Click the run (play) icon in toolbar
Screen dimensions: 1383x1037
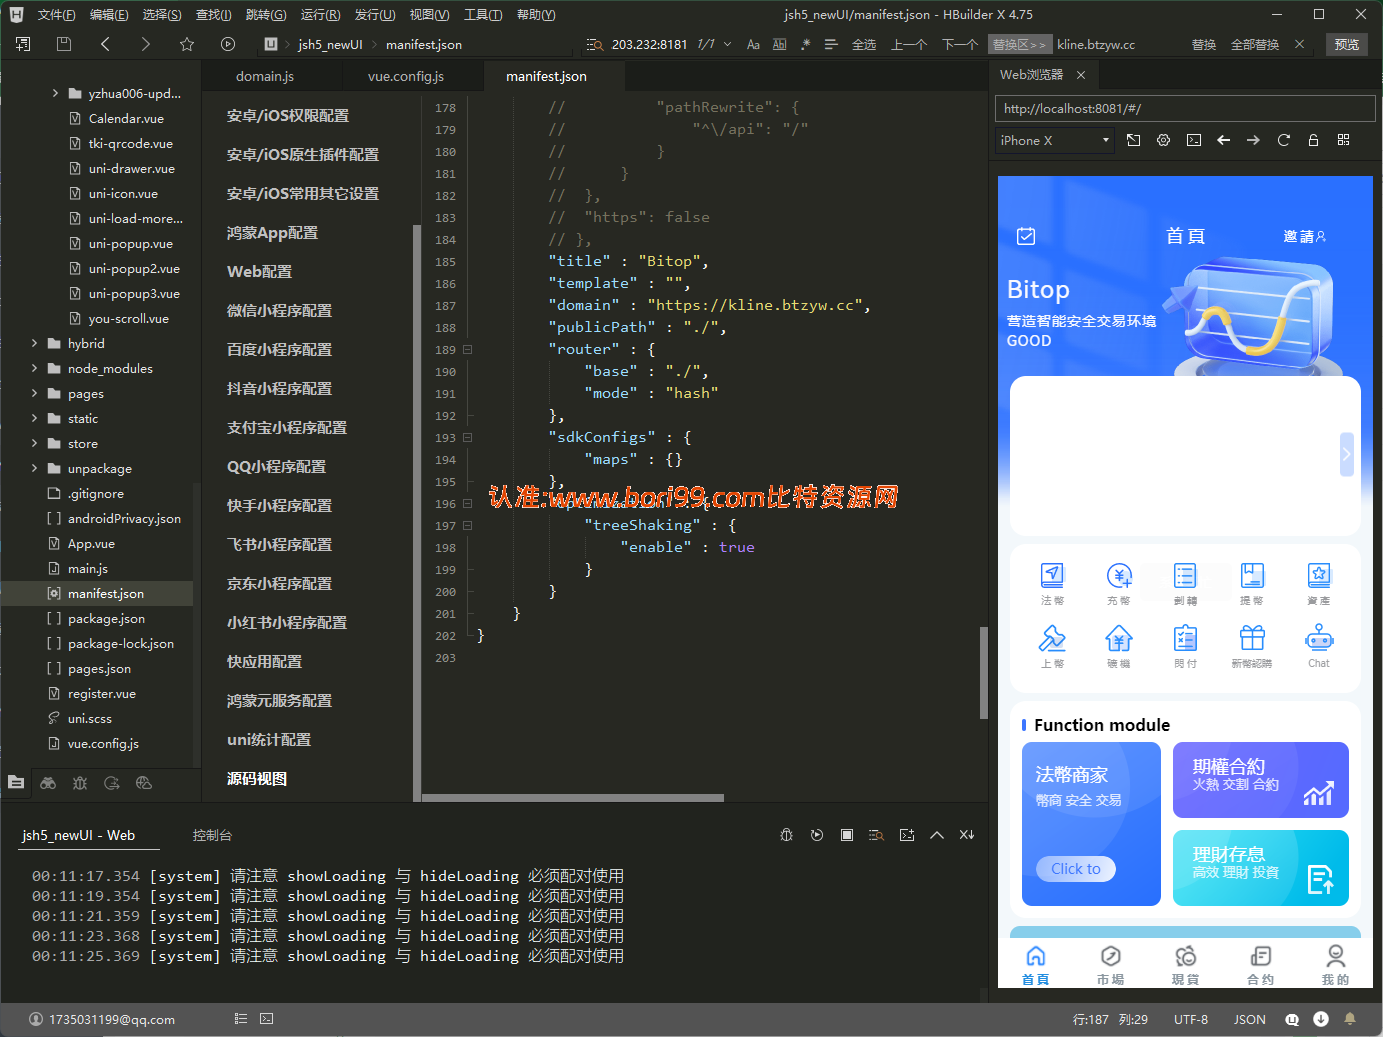click(228, 44)
